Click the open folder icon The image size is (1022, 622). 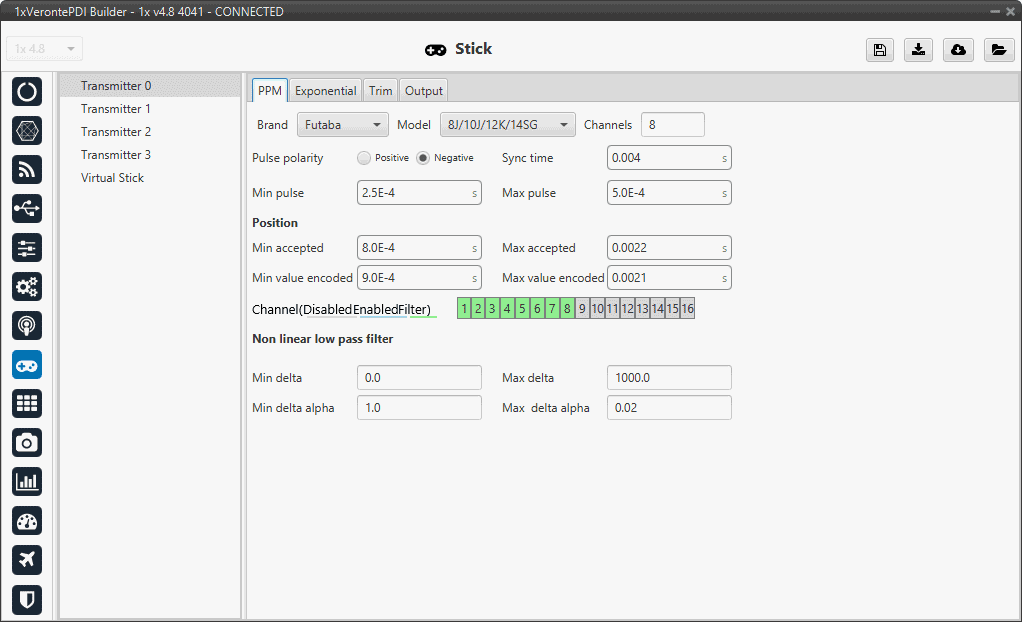[x=998, y=50]
